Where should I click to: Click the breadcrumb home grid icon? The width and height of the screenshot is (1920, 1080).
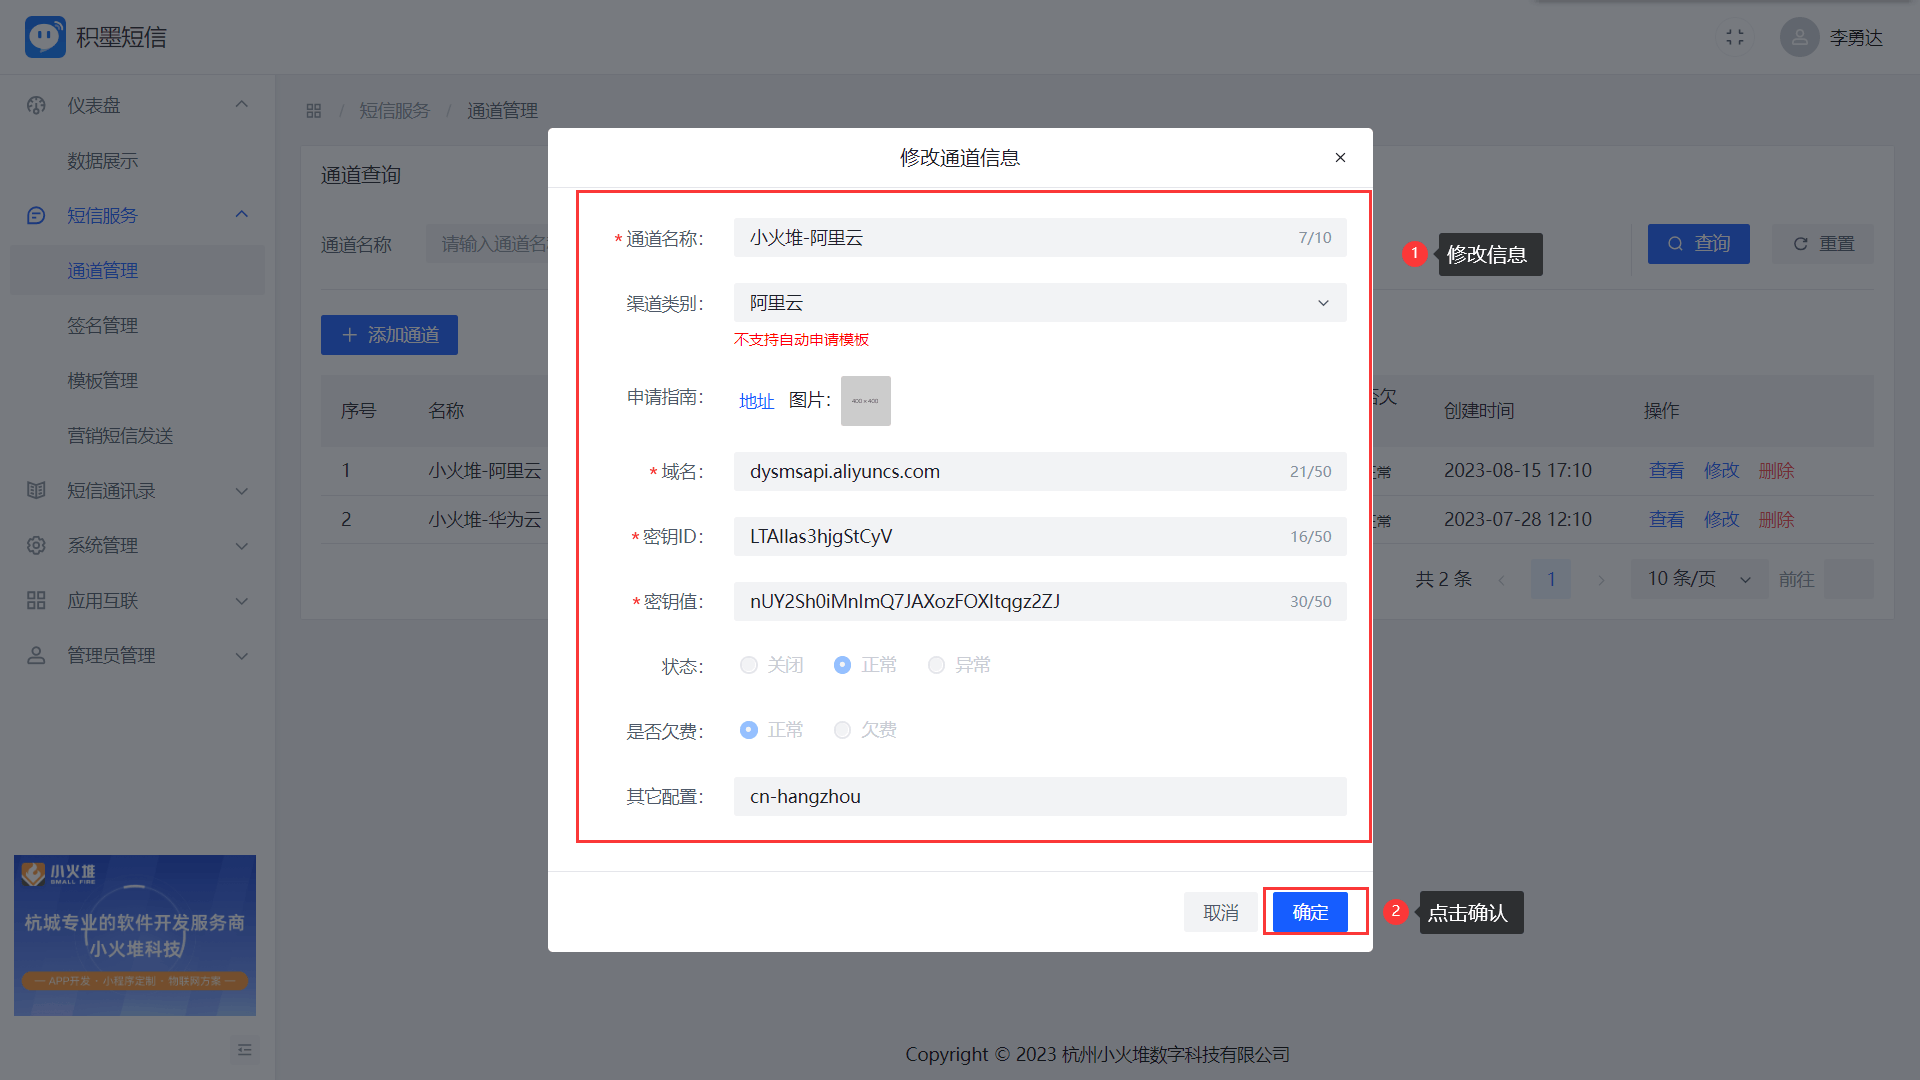click(x=314, y=111)
